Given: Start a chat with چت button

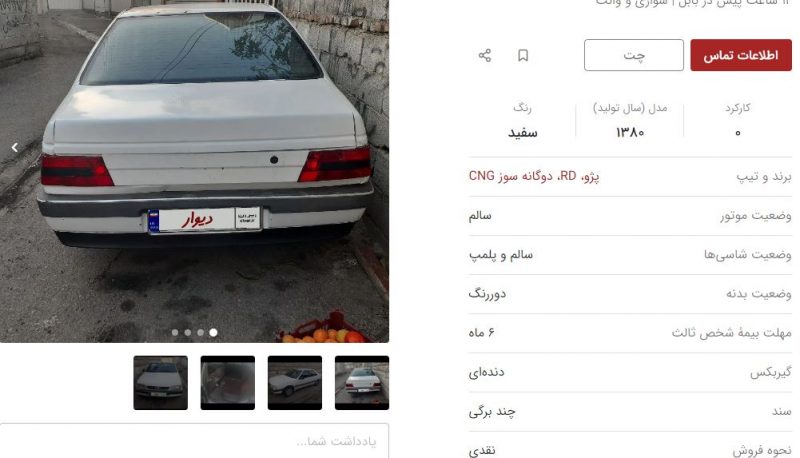Looking at the screenshot, I should 634,55.
